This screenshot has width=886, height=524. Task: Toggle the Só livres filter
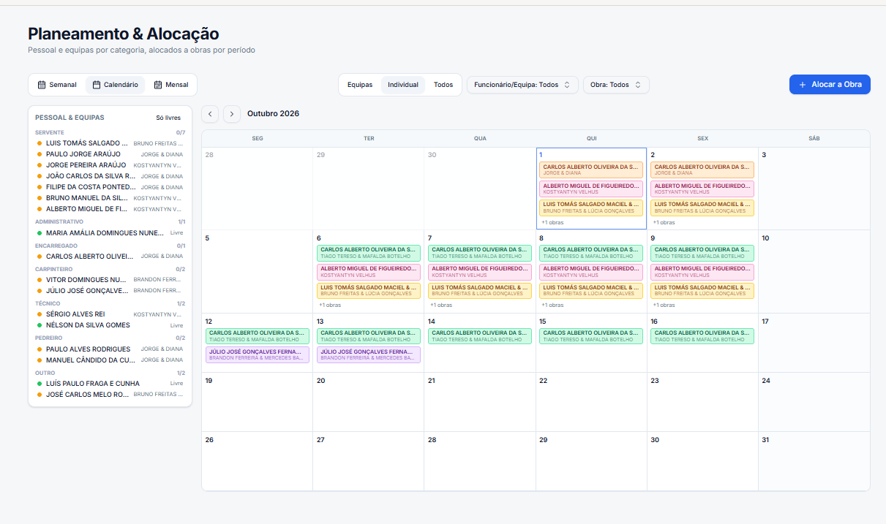(x=168, y=118)
